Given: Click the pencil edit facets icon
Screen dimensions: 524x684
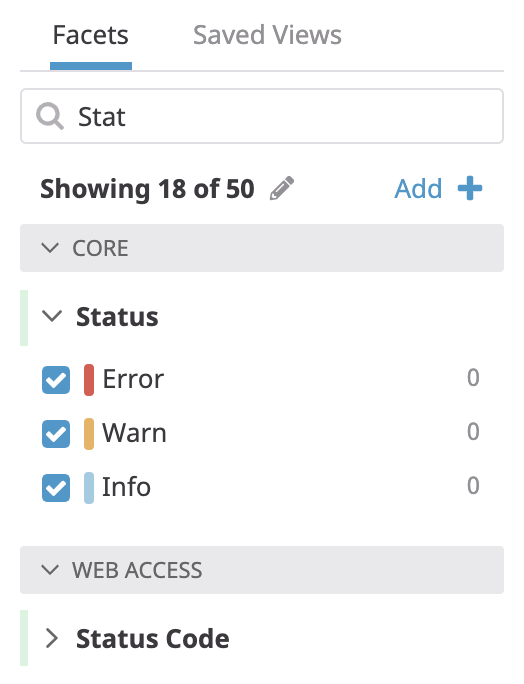Looking at the screenshot, I should pos(282,188).
